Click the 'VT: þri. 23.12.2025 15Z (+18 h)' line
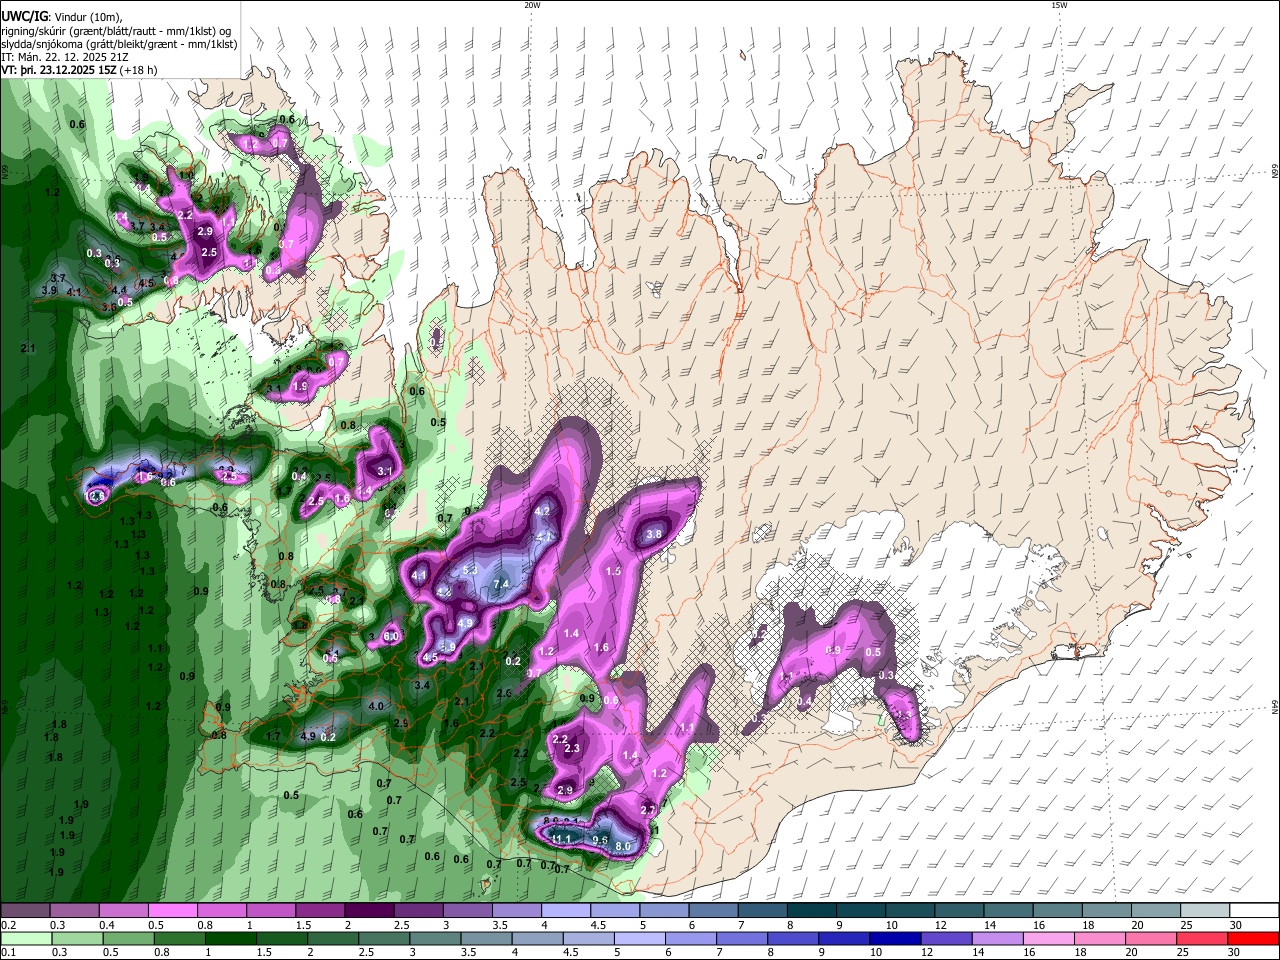 [x=79, y=70]
